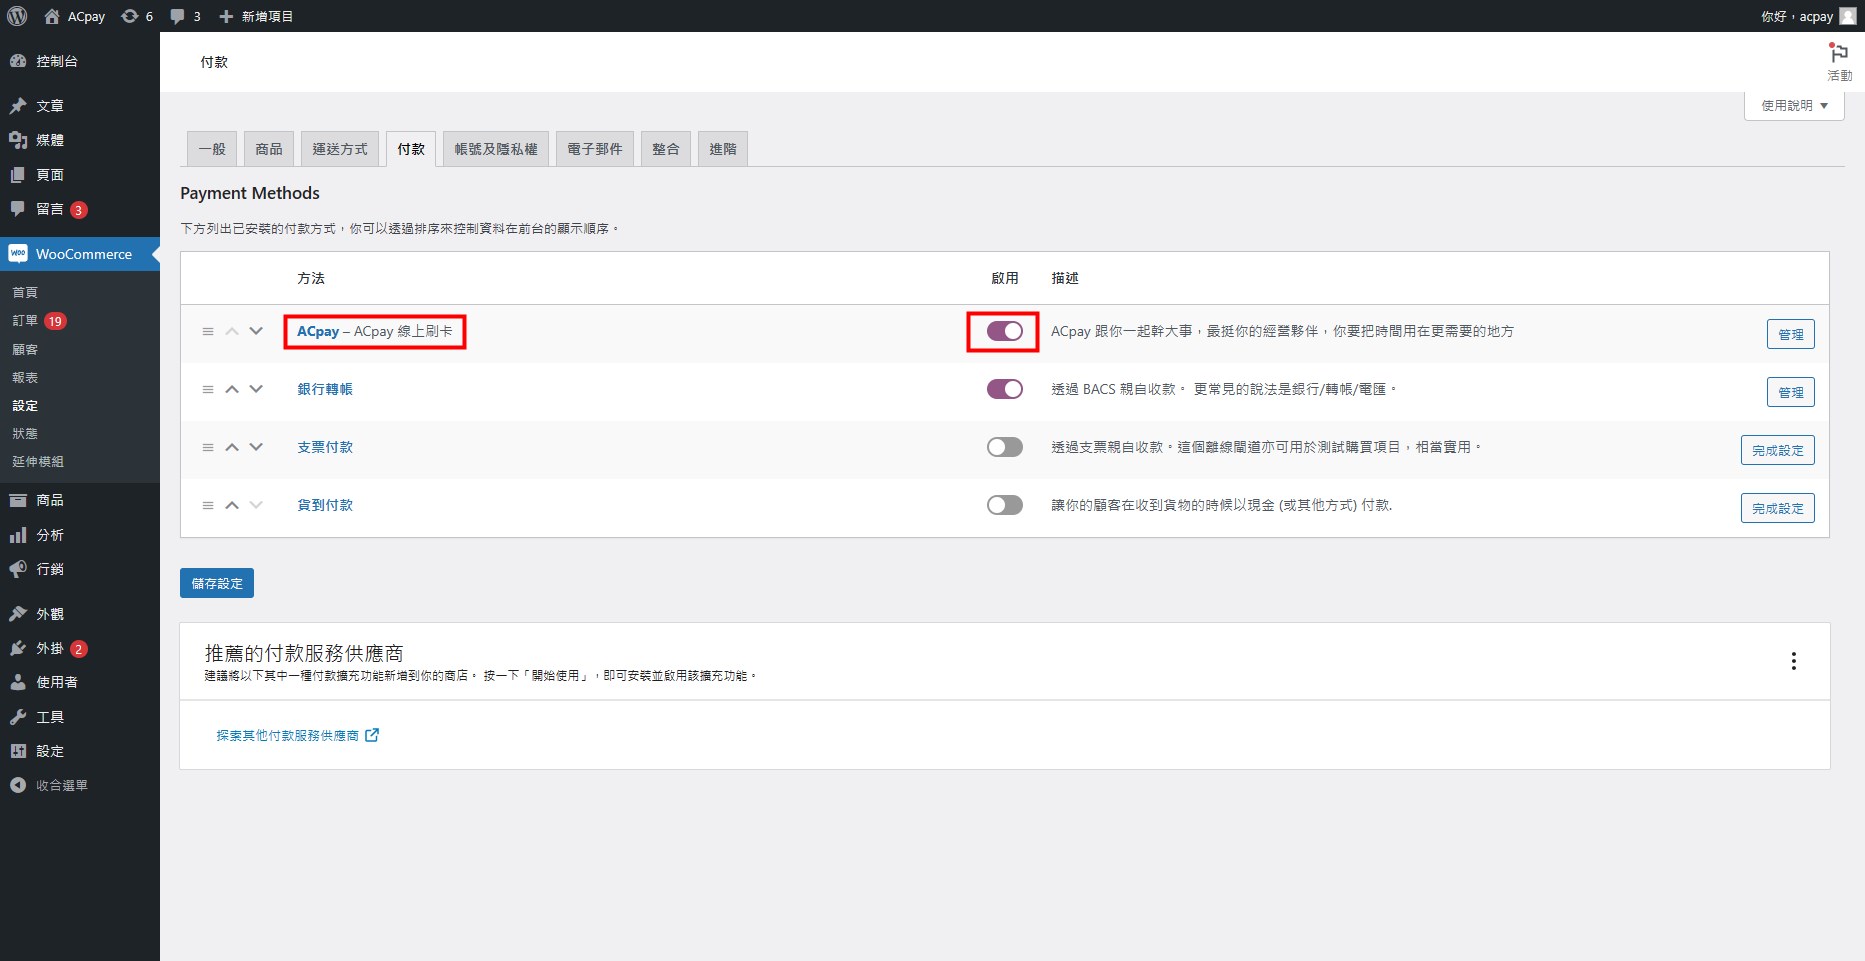Screen dimensions: 1865x961
Task: Expand the 使用說明 help dropdown
Action: [1794, 105]
